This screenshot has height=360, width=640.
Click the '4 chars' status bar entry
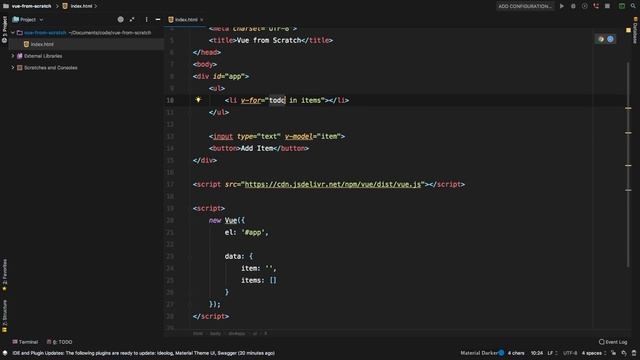[x=516, y=353]
